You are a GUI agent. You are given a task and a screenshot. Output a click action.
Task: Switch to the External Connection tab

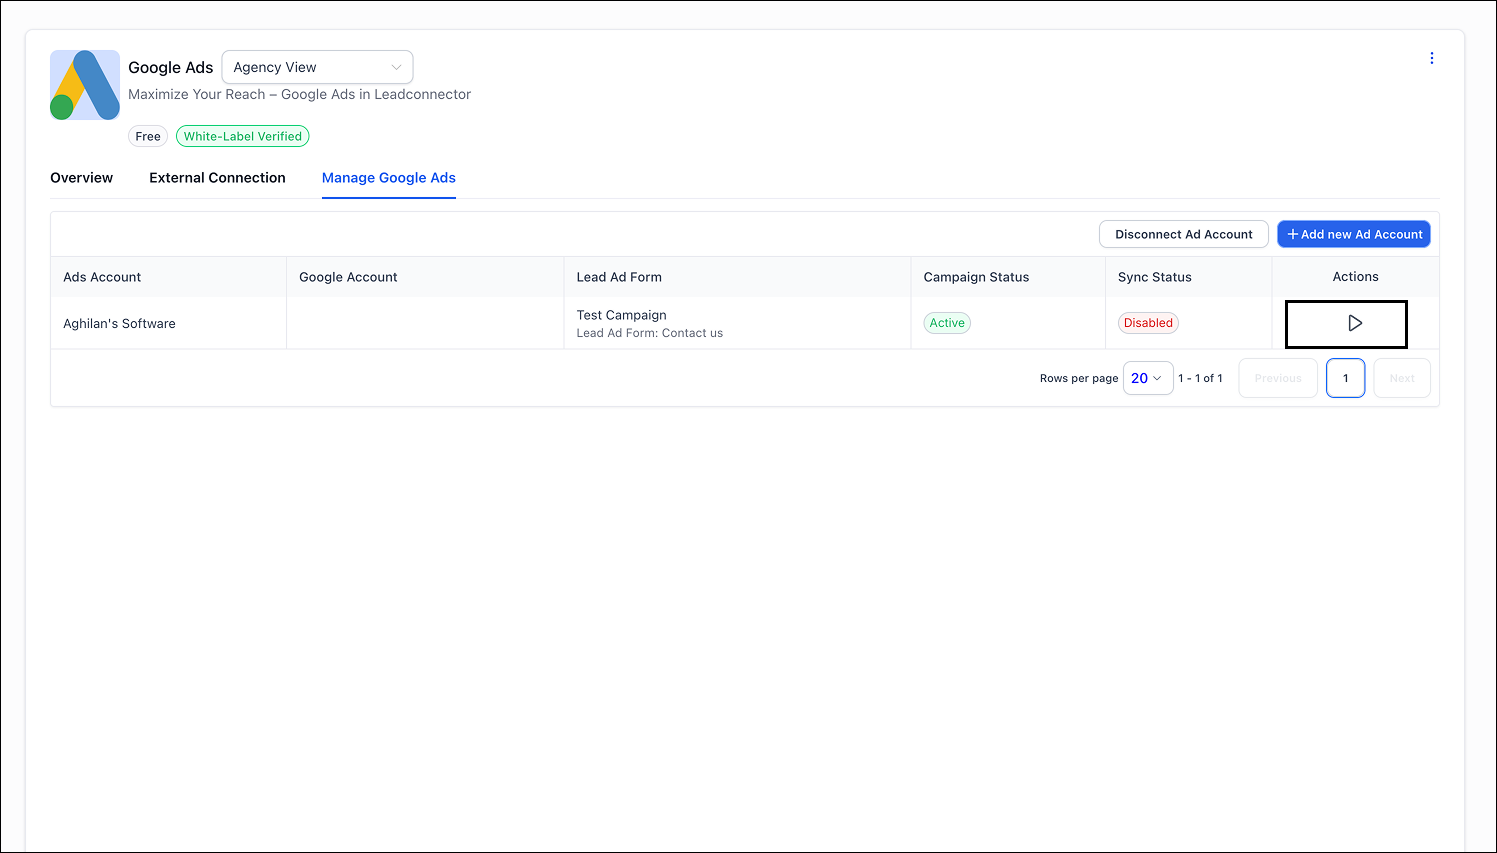pos(217,178)
